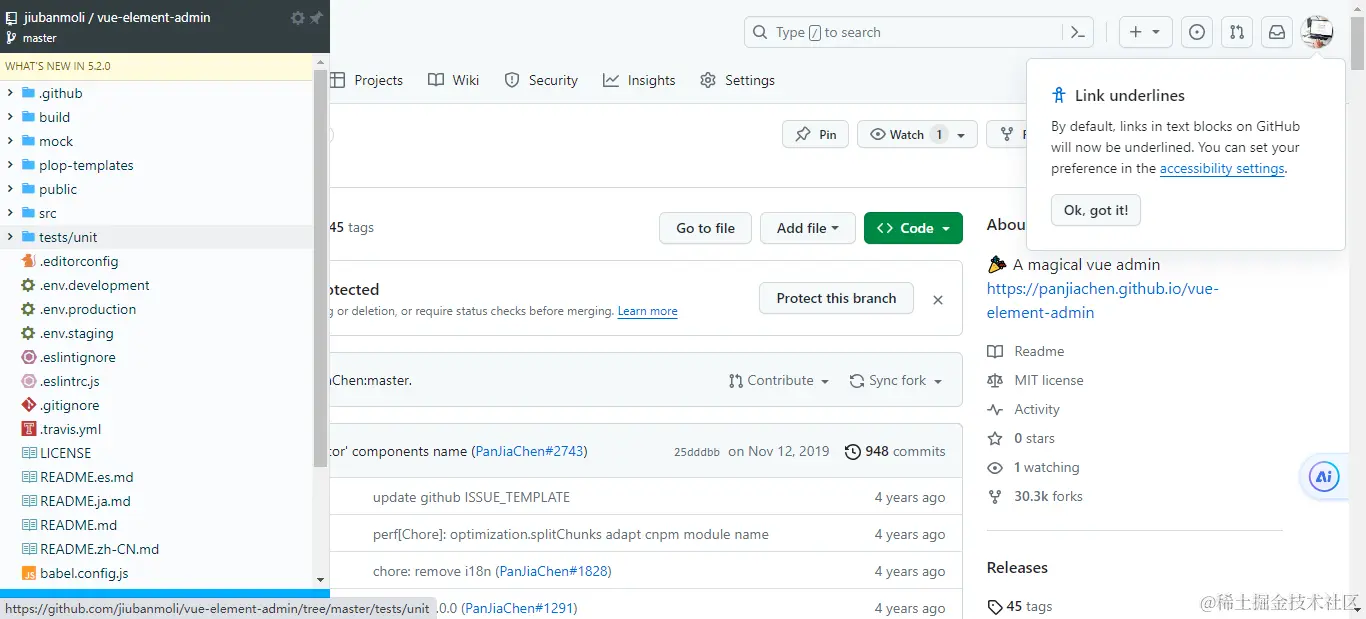Click the user avatar
The width and height of the screenshot is (1366, 619).
(x=1317, y=32)
